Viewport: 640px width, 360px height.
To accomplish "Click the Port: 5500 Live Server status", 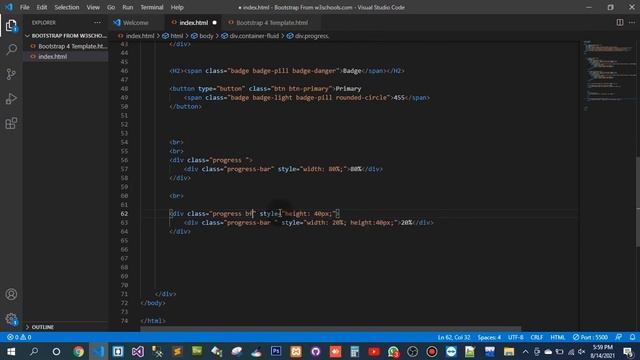I will point(590,337).
